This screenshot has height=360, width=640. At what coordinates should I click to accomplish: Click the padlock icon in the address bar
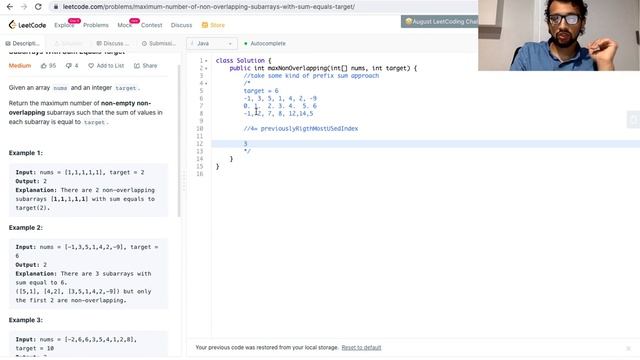tap(56, 7)
